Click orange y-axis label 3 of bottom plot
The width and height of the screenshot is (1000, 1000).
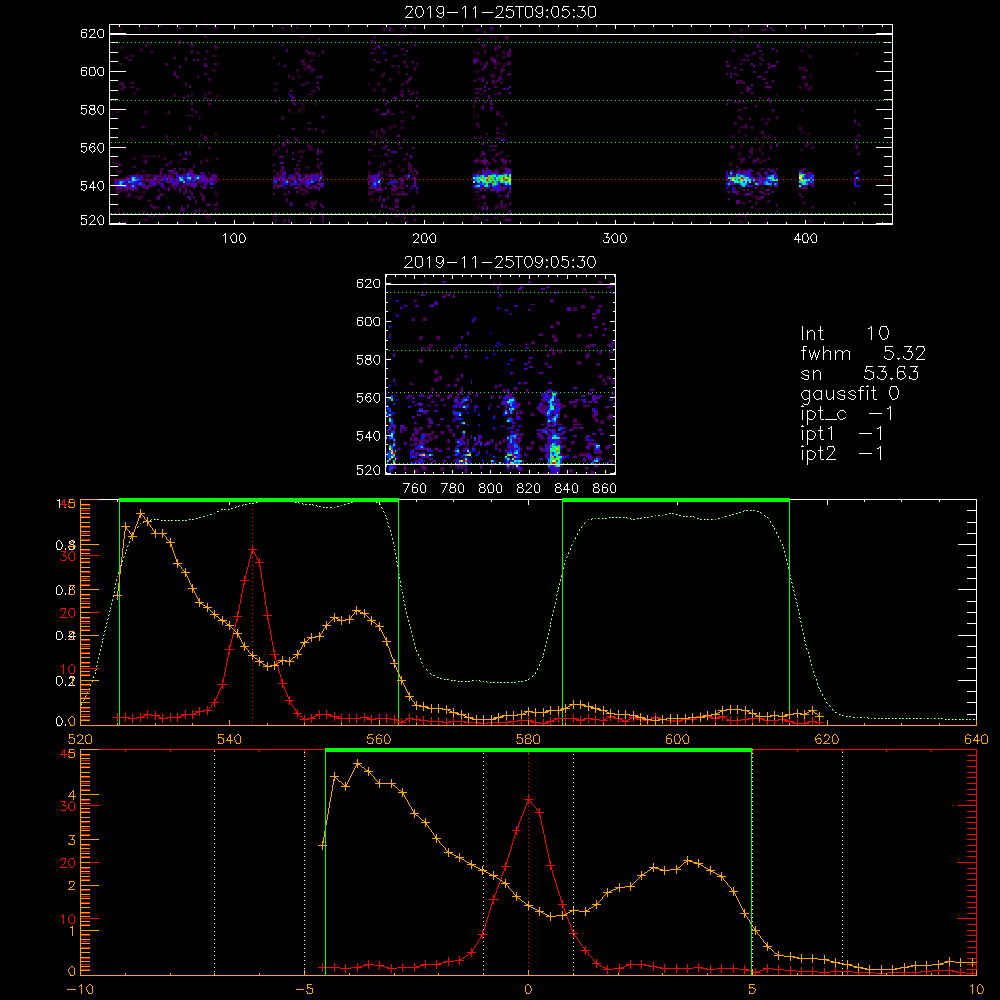(72, 840)
